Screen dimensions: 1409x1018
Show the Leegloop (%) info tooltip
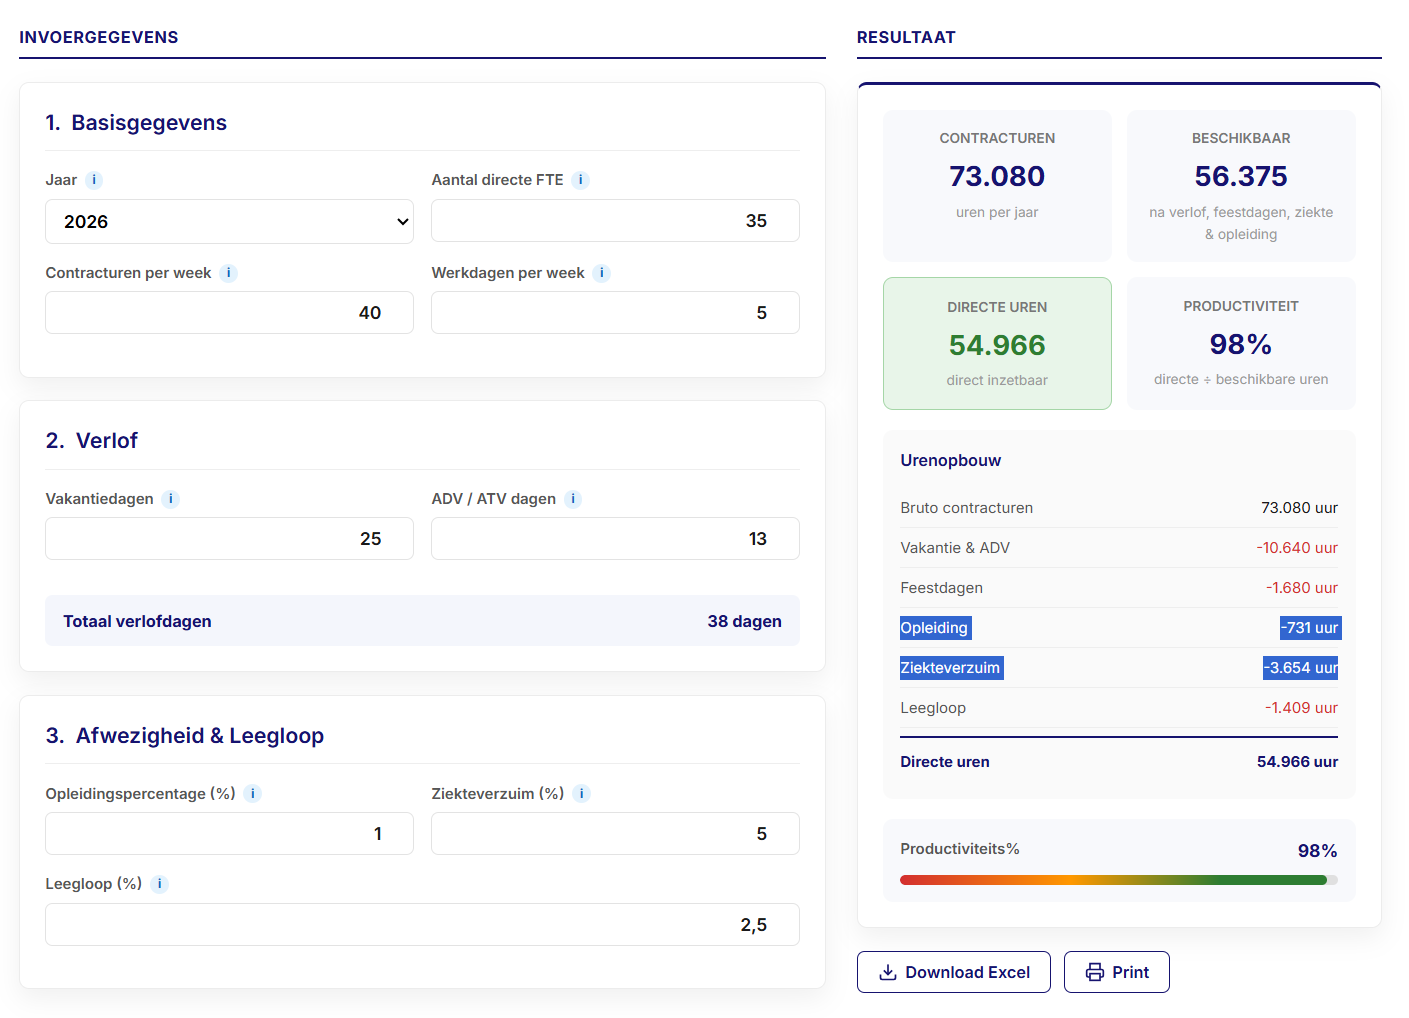160,884
